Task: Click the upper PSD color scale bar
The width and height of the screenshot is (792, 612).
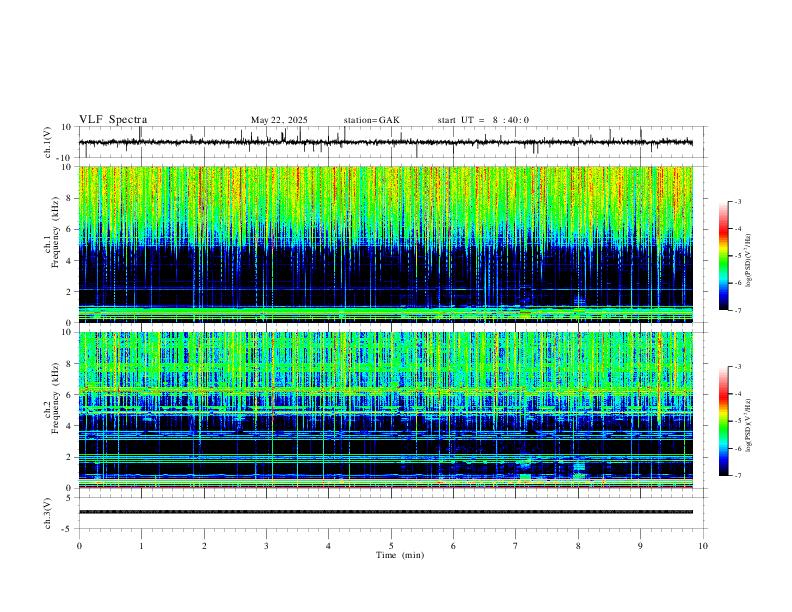Action: tap(724, 256)
